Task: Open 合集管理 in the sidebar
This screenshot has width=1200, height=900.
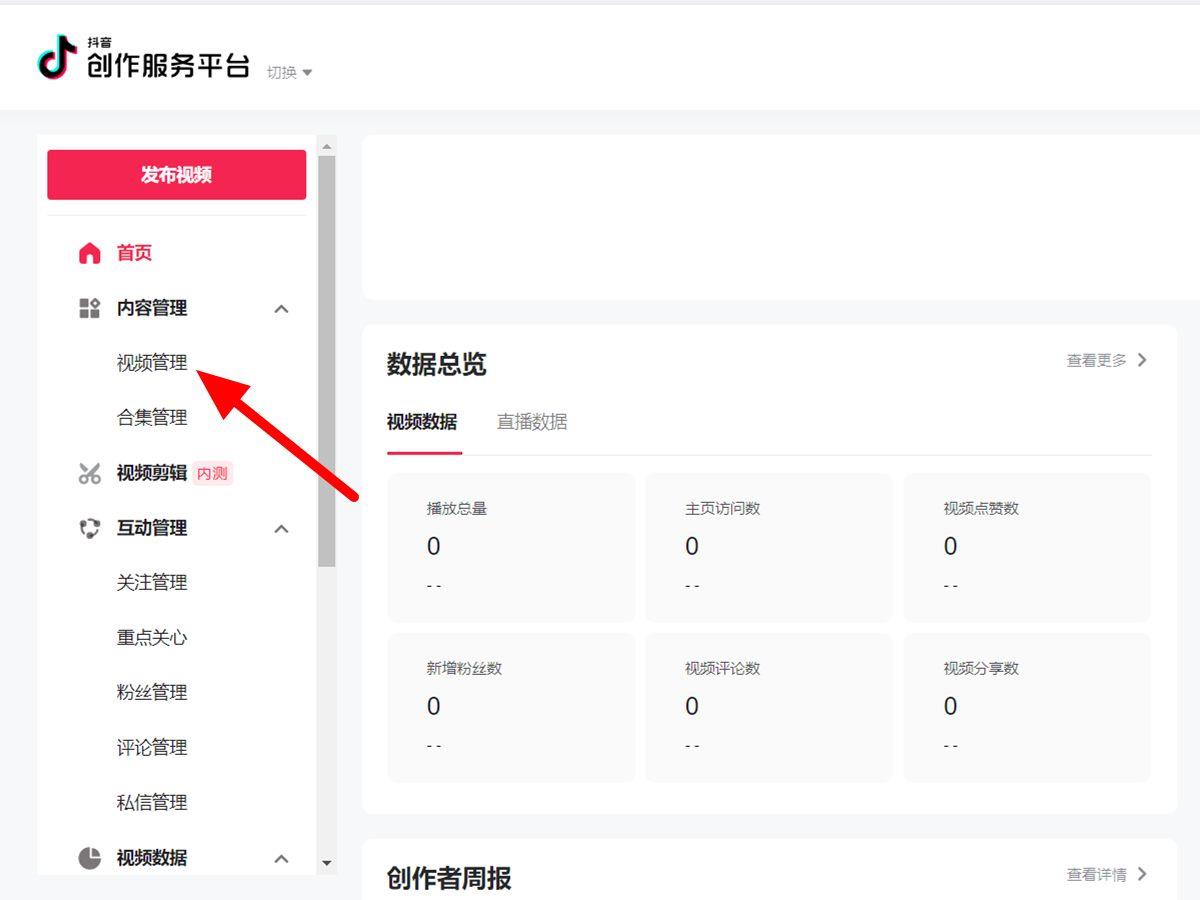Action: pyautogui.click(x=152, y=418)
